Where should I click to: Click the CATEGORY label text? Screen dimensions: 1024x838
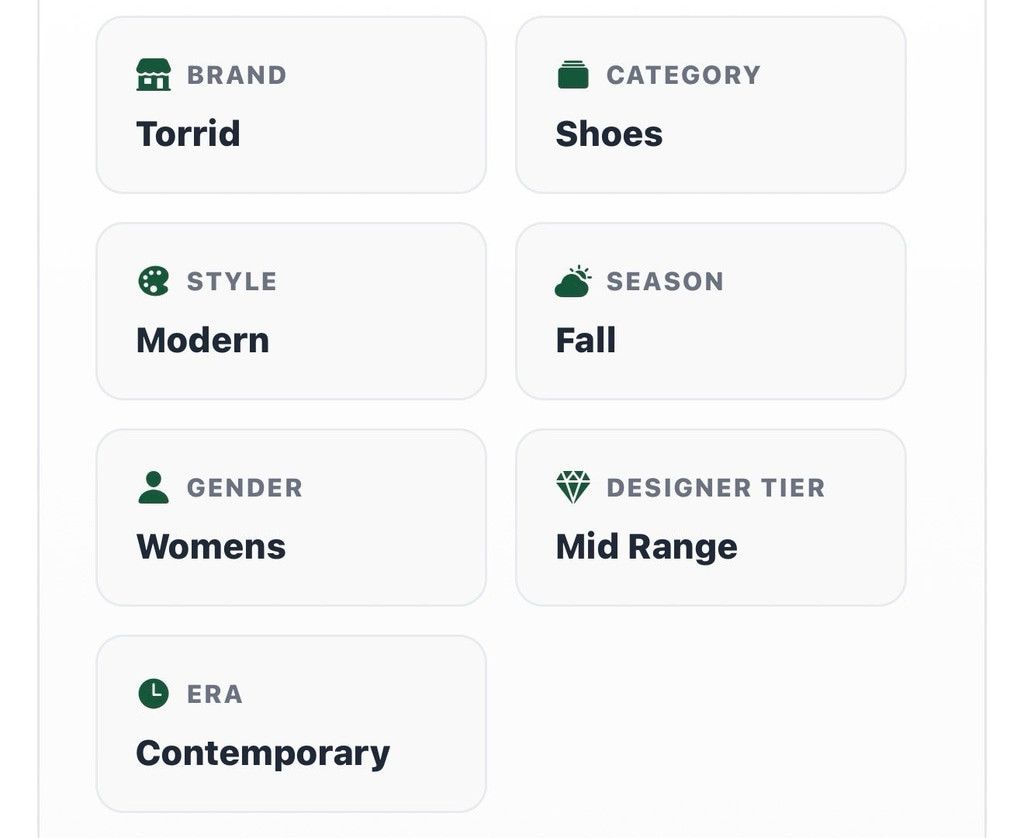click(683, 75)
